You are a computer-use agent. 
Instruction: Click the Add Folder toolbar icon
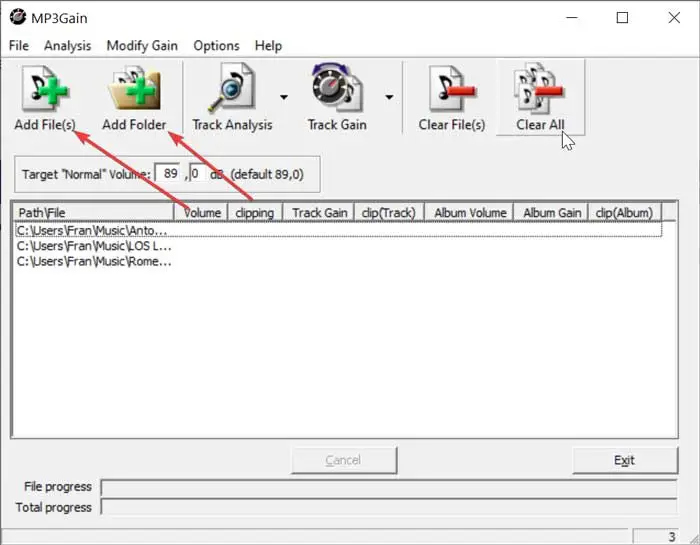point(134,89)
